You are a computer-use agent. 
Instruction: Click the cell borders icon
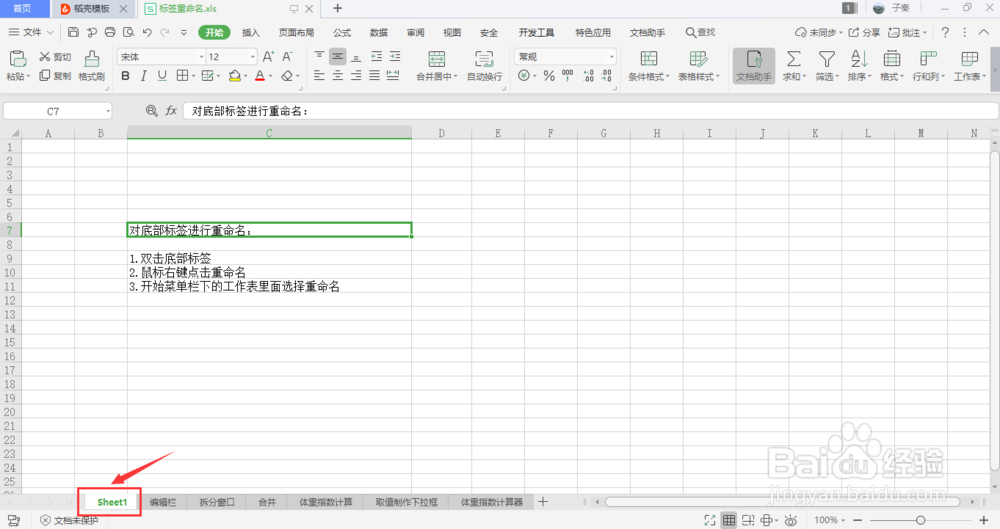pos(182,76)
